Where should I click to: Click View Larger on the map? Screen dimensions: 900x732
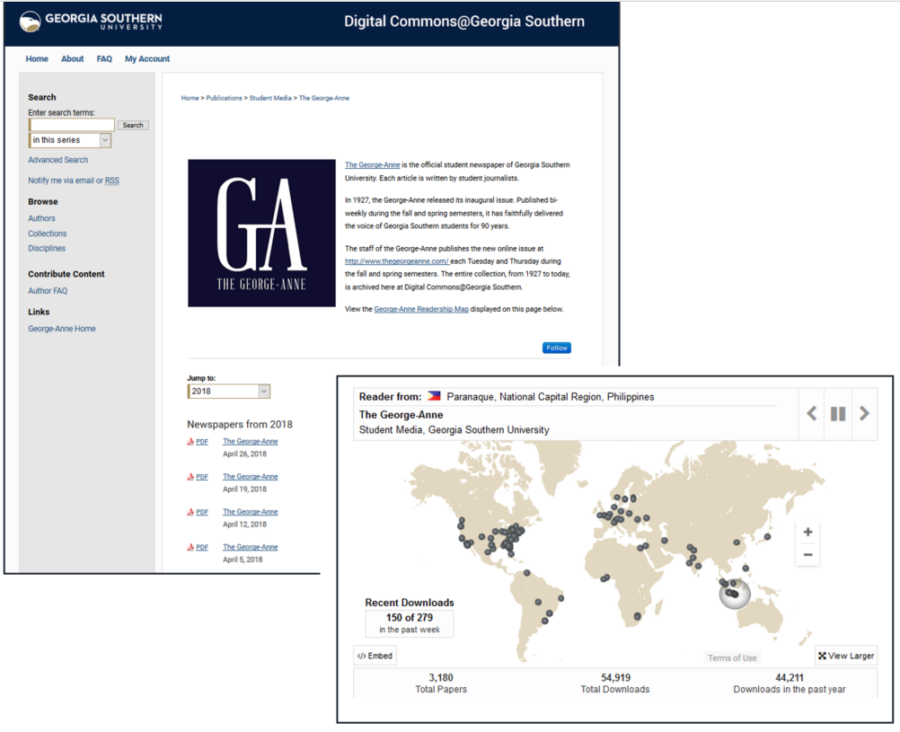[846, 656]
